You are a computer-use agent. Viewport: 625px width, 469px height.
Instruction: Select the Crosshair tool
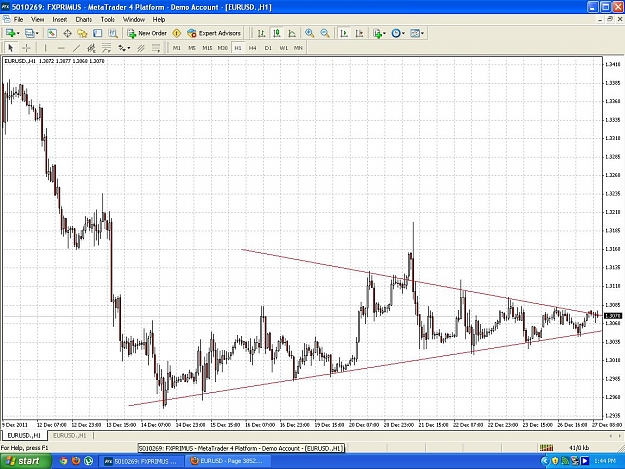pos(26,48)
